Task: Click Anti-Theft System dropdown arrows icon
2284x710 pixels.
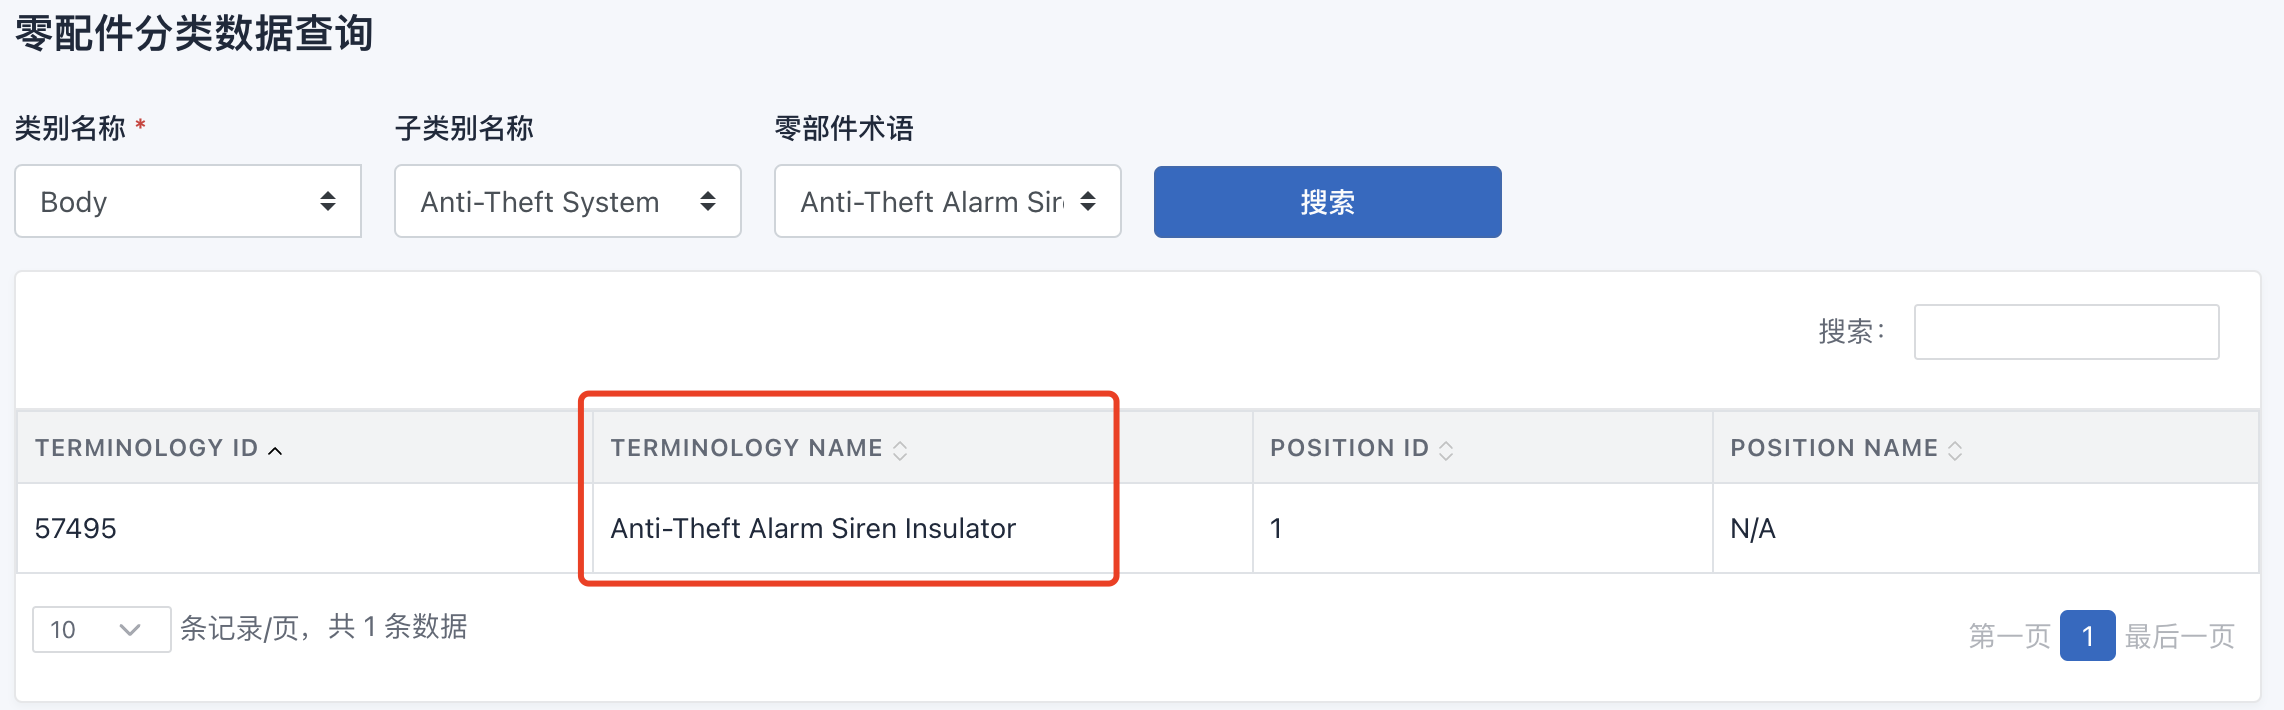Action: [x=708, y=201]
